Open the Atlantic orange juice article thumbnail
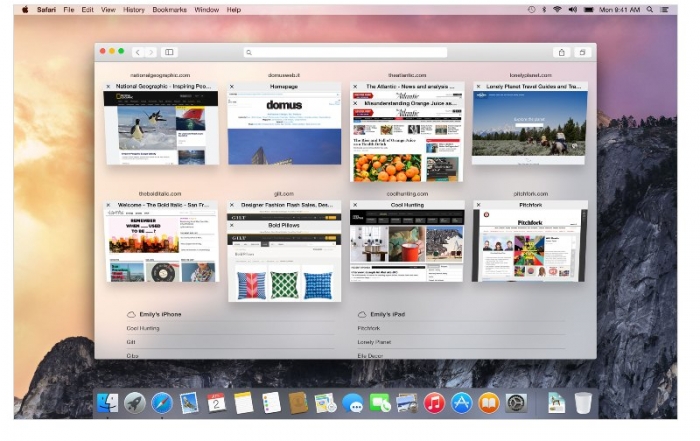 pyautogui.click(x=406, y=145)
